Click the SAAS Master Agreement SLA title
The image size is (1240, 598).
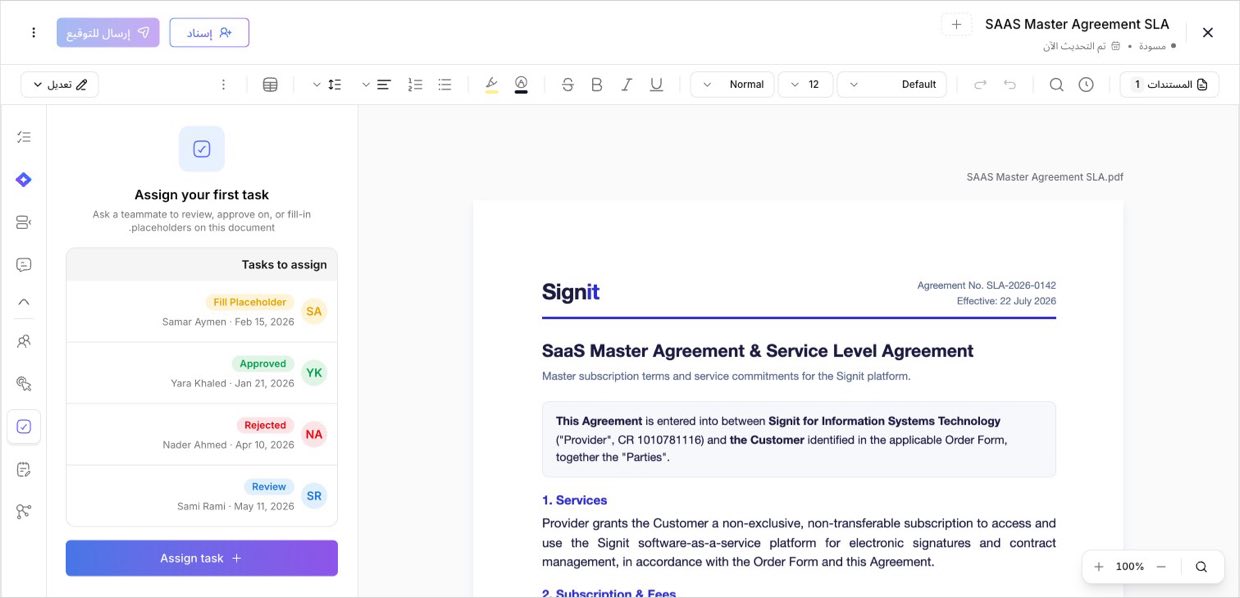1077,24
